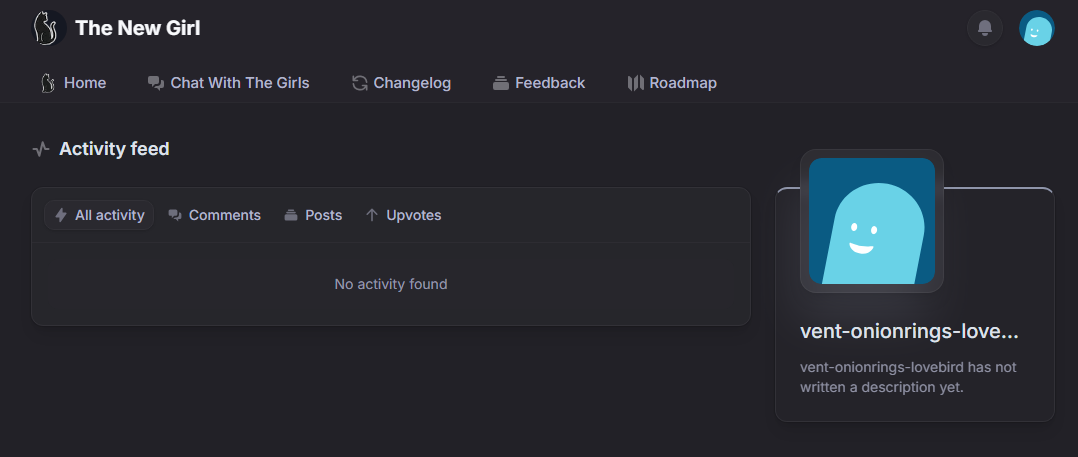View the Roadmap page
Screen dimensions: 1078x457
683,83
